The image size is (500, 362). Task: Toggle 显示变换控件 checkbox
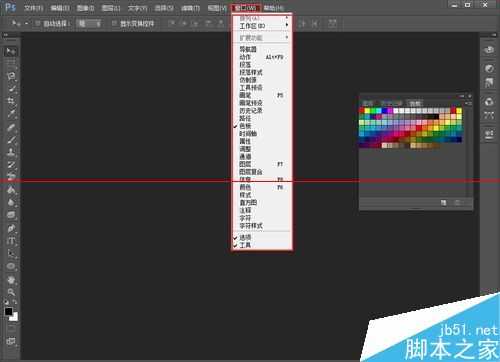click(114, 23)
